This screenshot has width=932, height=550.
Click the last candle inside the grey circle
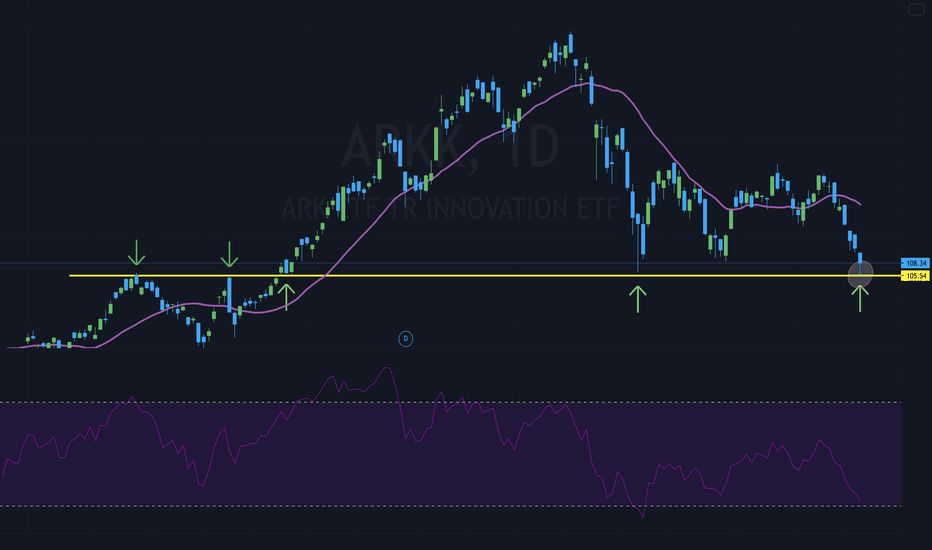[860, 263]
